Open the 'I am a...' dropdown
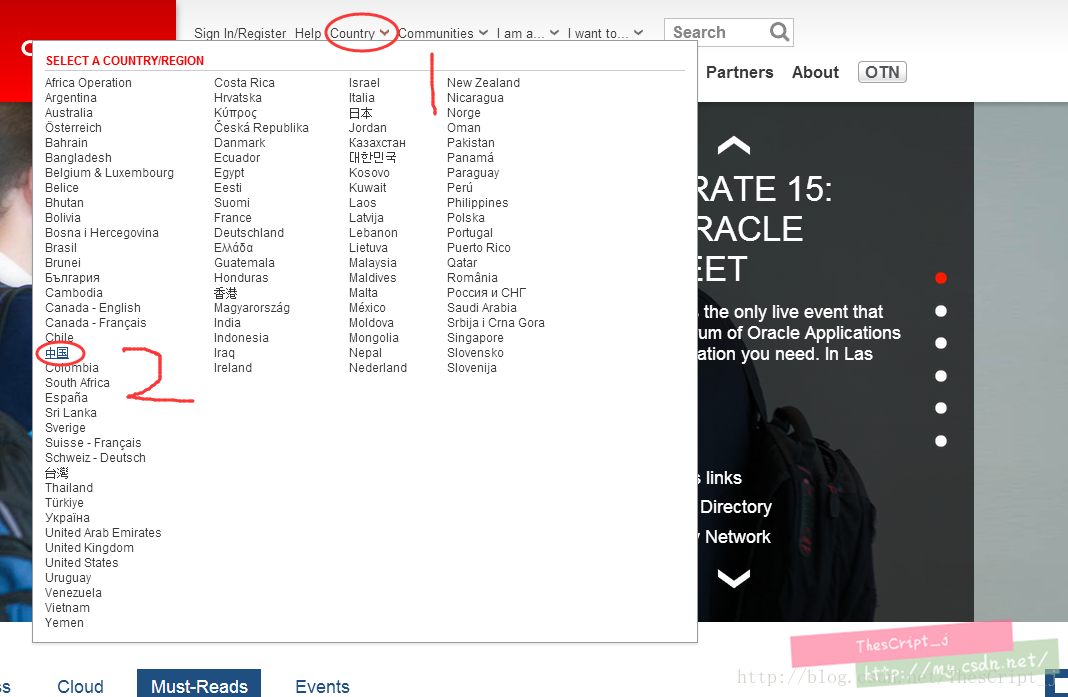Image resolution: width=1068 pixels, height=697 pixels. coord(528,33)
